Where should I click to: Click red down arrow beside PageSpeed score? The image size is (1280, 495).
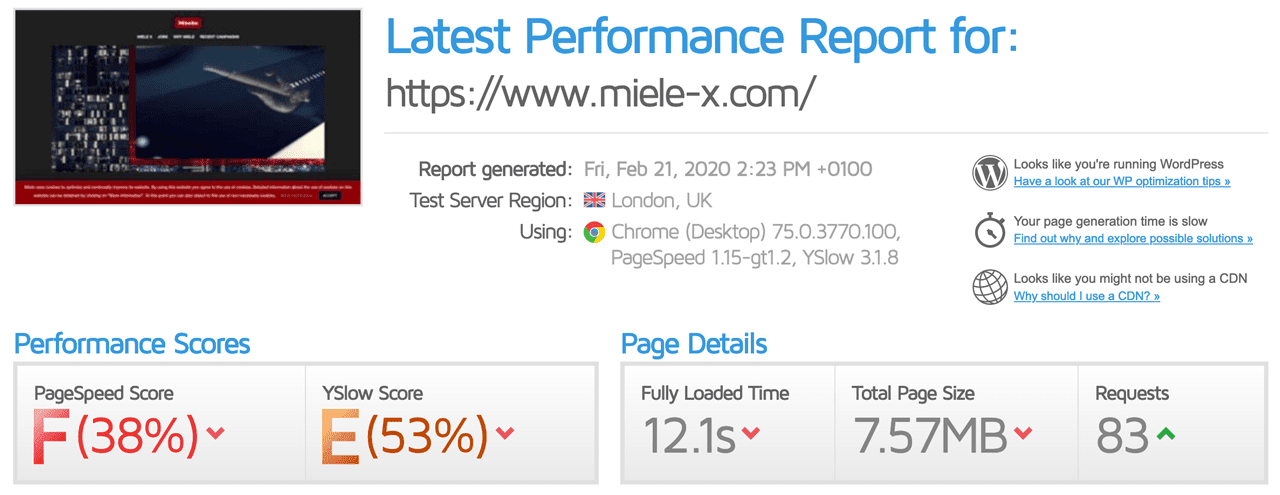[x=215, y=433]
